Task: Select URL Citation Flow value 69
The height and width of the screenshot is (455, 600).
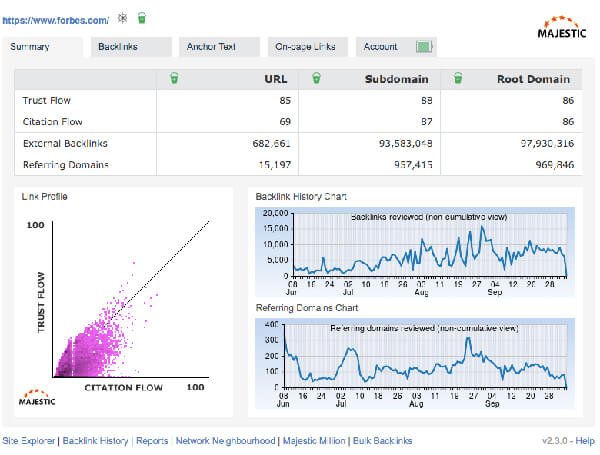Action: click(285, 122)
